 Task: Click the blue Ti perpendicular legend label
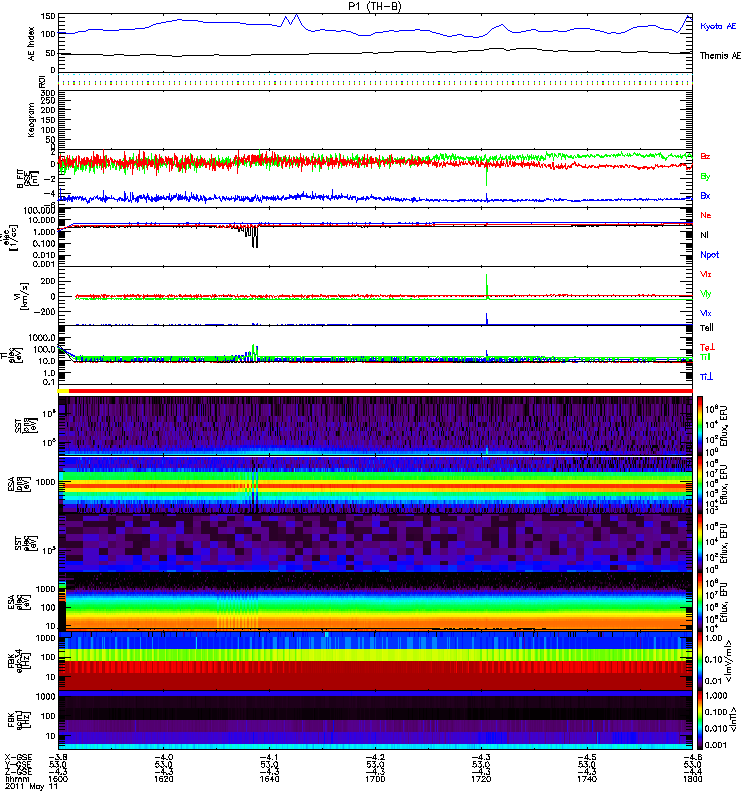706,377
